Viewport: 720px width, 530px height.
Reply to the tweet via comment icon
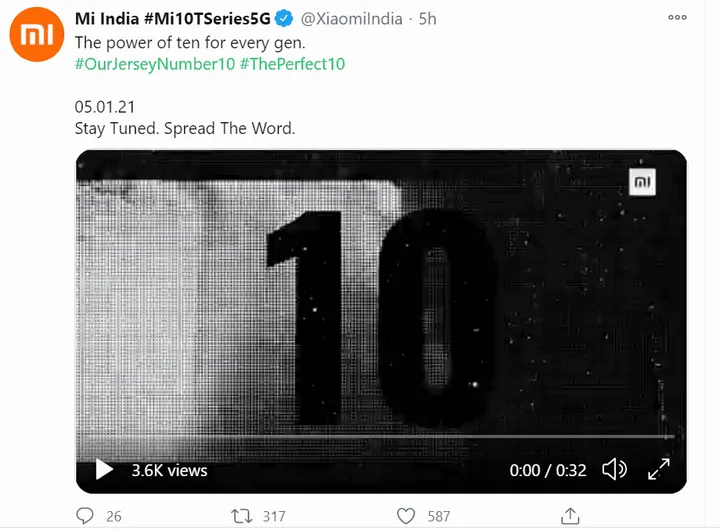coord(85,516)
